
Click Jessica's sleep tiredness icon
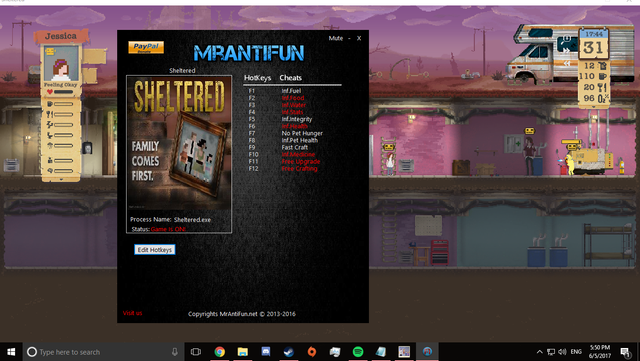point(49,125)
